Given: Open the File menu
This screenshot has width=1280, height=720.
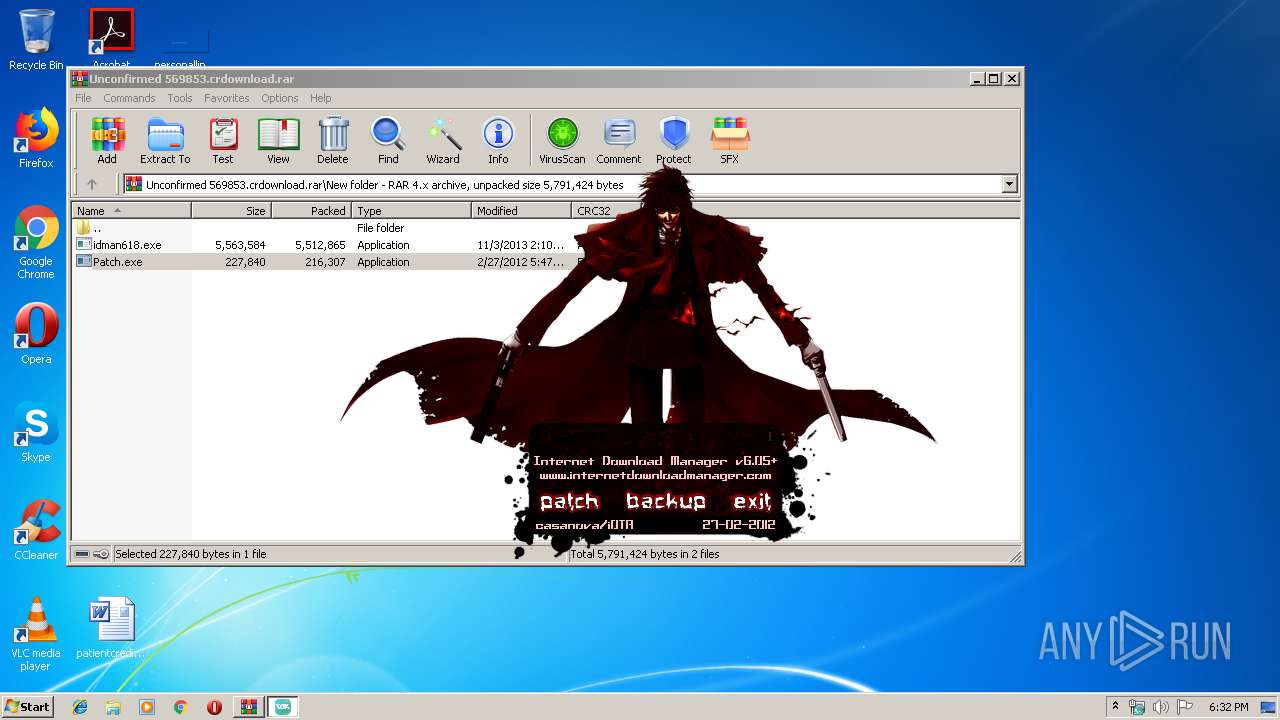Looking at the screenshot, I should click(83, 98).
